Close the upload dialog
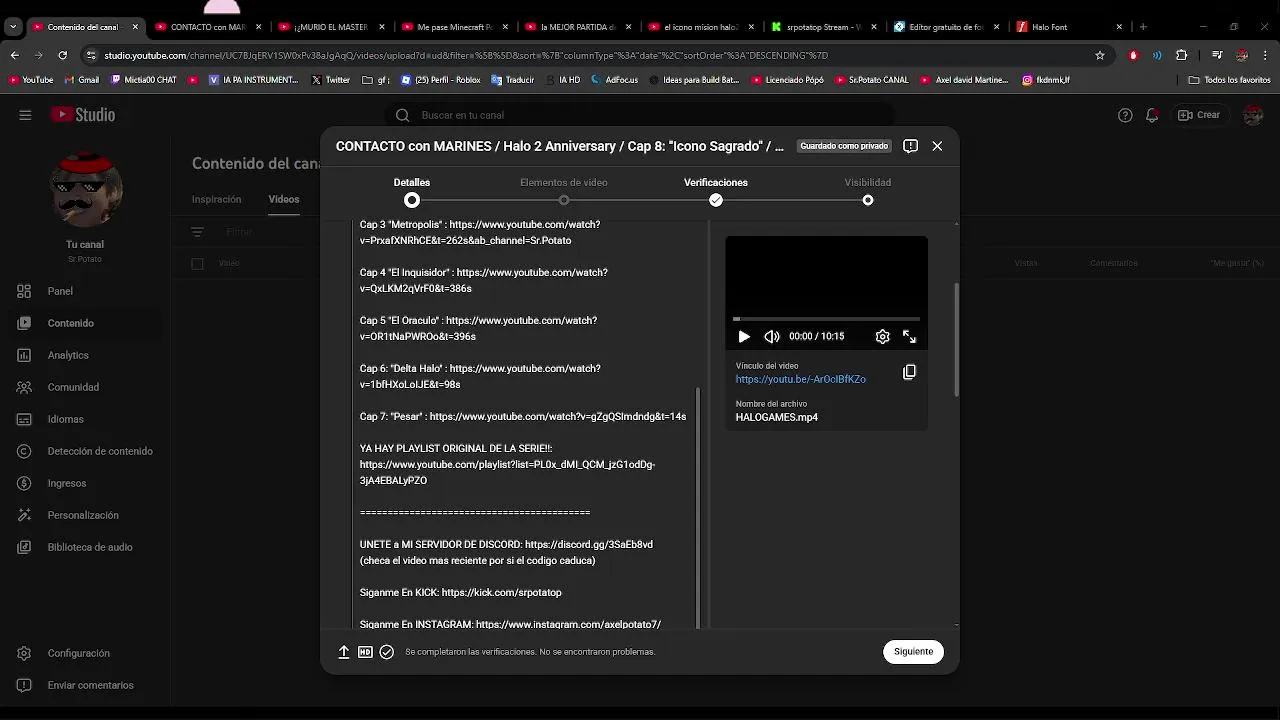The image size is (1280, 720). pos(937,146)
